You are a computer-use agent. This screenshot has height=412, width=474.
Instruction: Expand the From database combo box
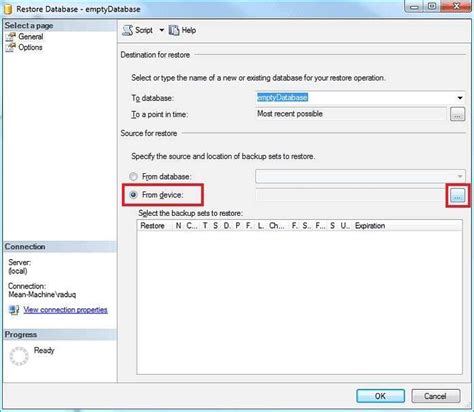(x=360, y=176)
